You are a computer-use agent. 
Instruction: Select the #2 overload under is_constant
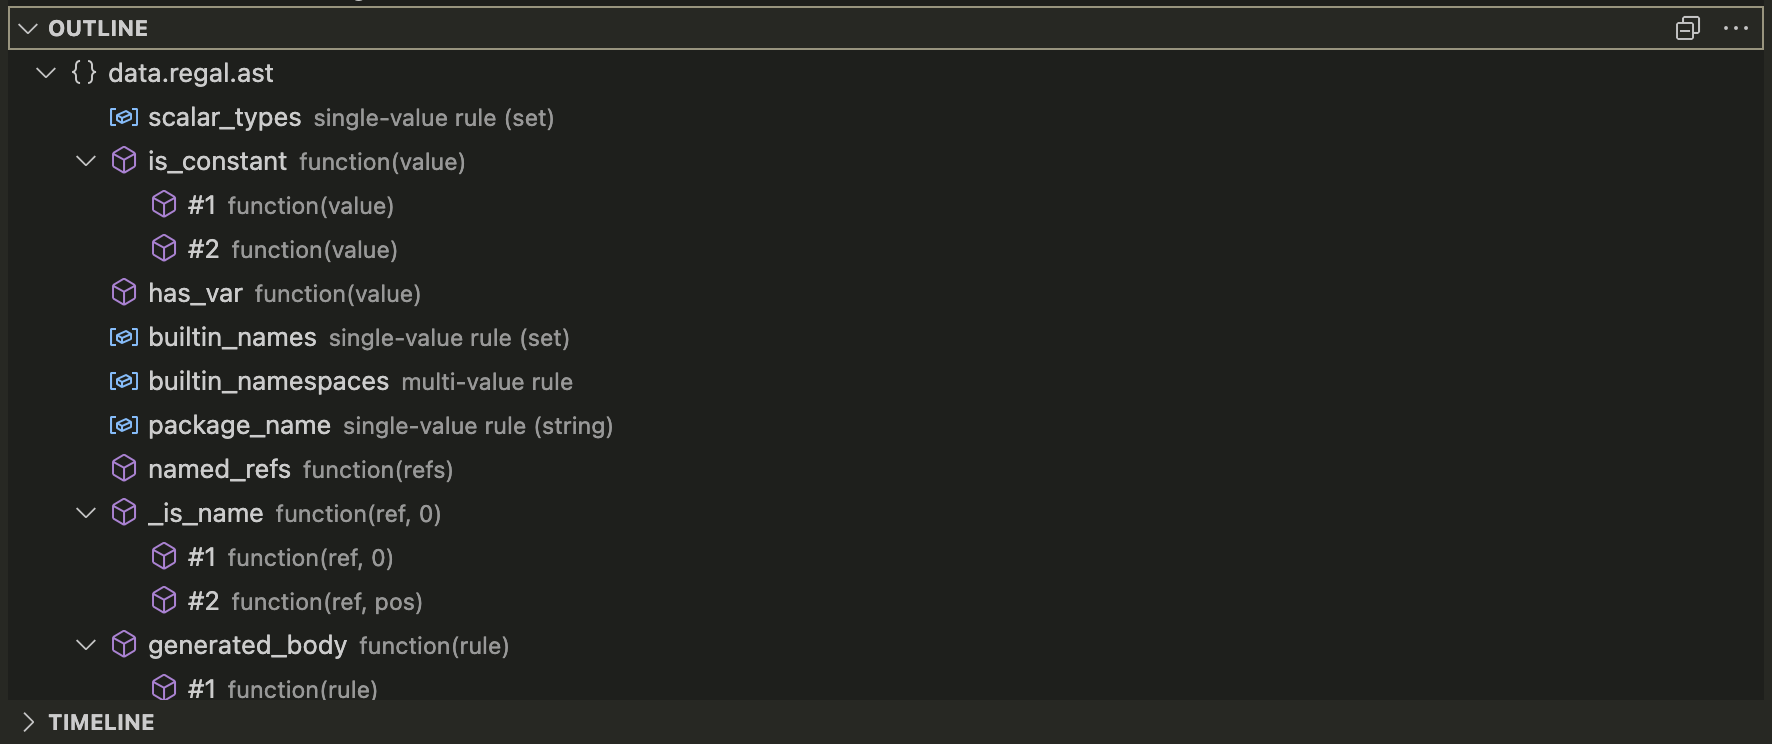click(x=203, y=248)
